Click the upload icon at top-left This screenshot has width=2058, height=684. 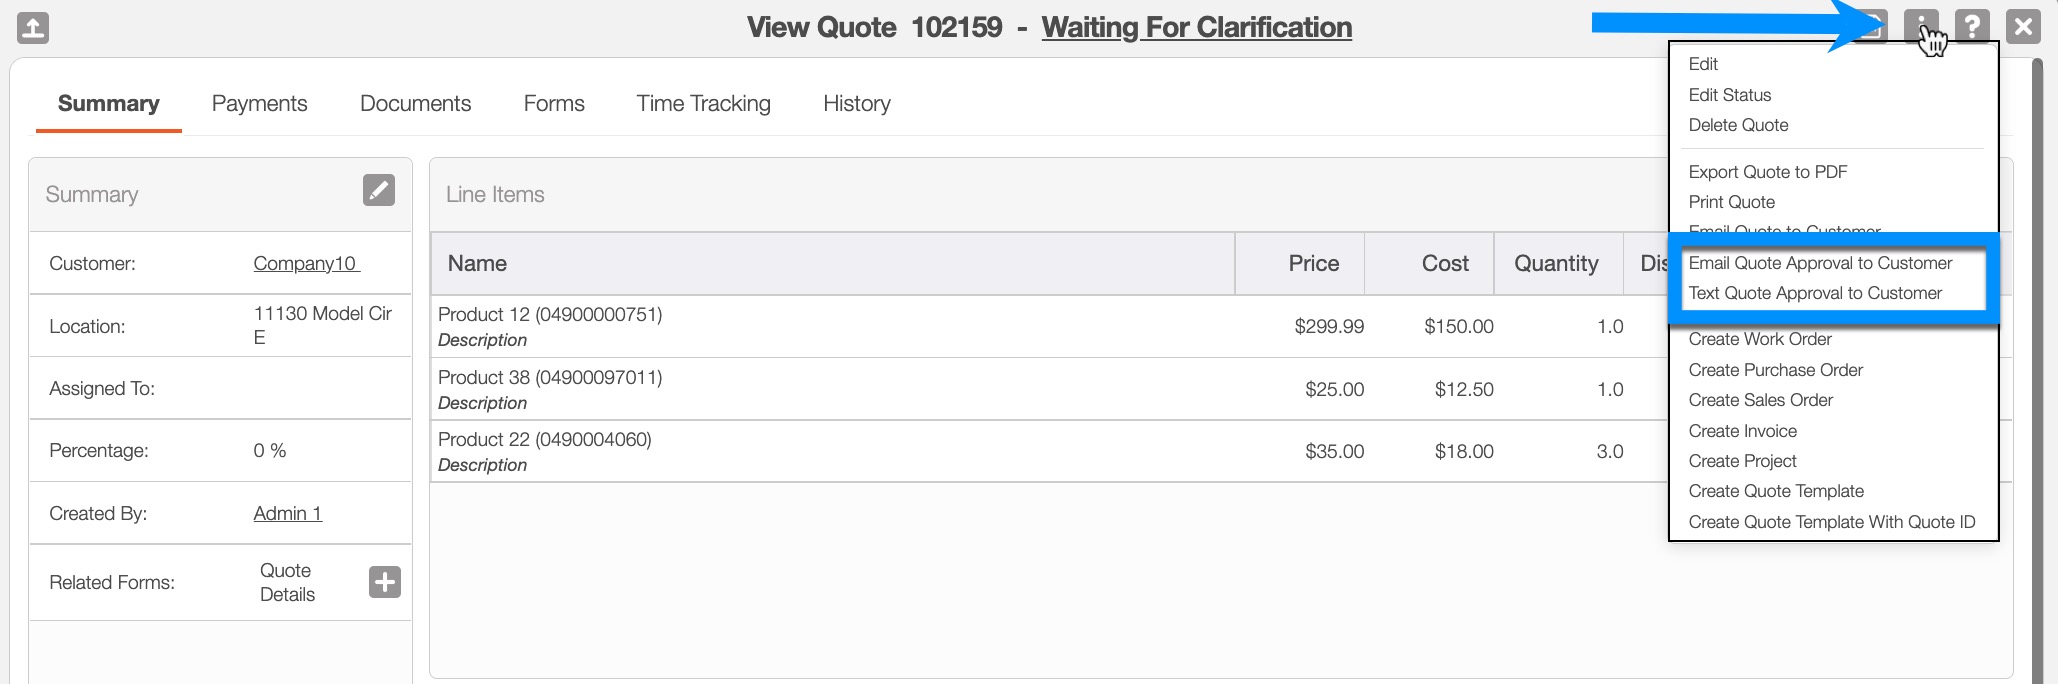[x=33, y=27]
